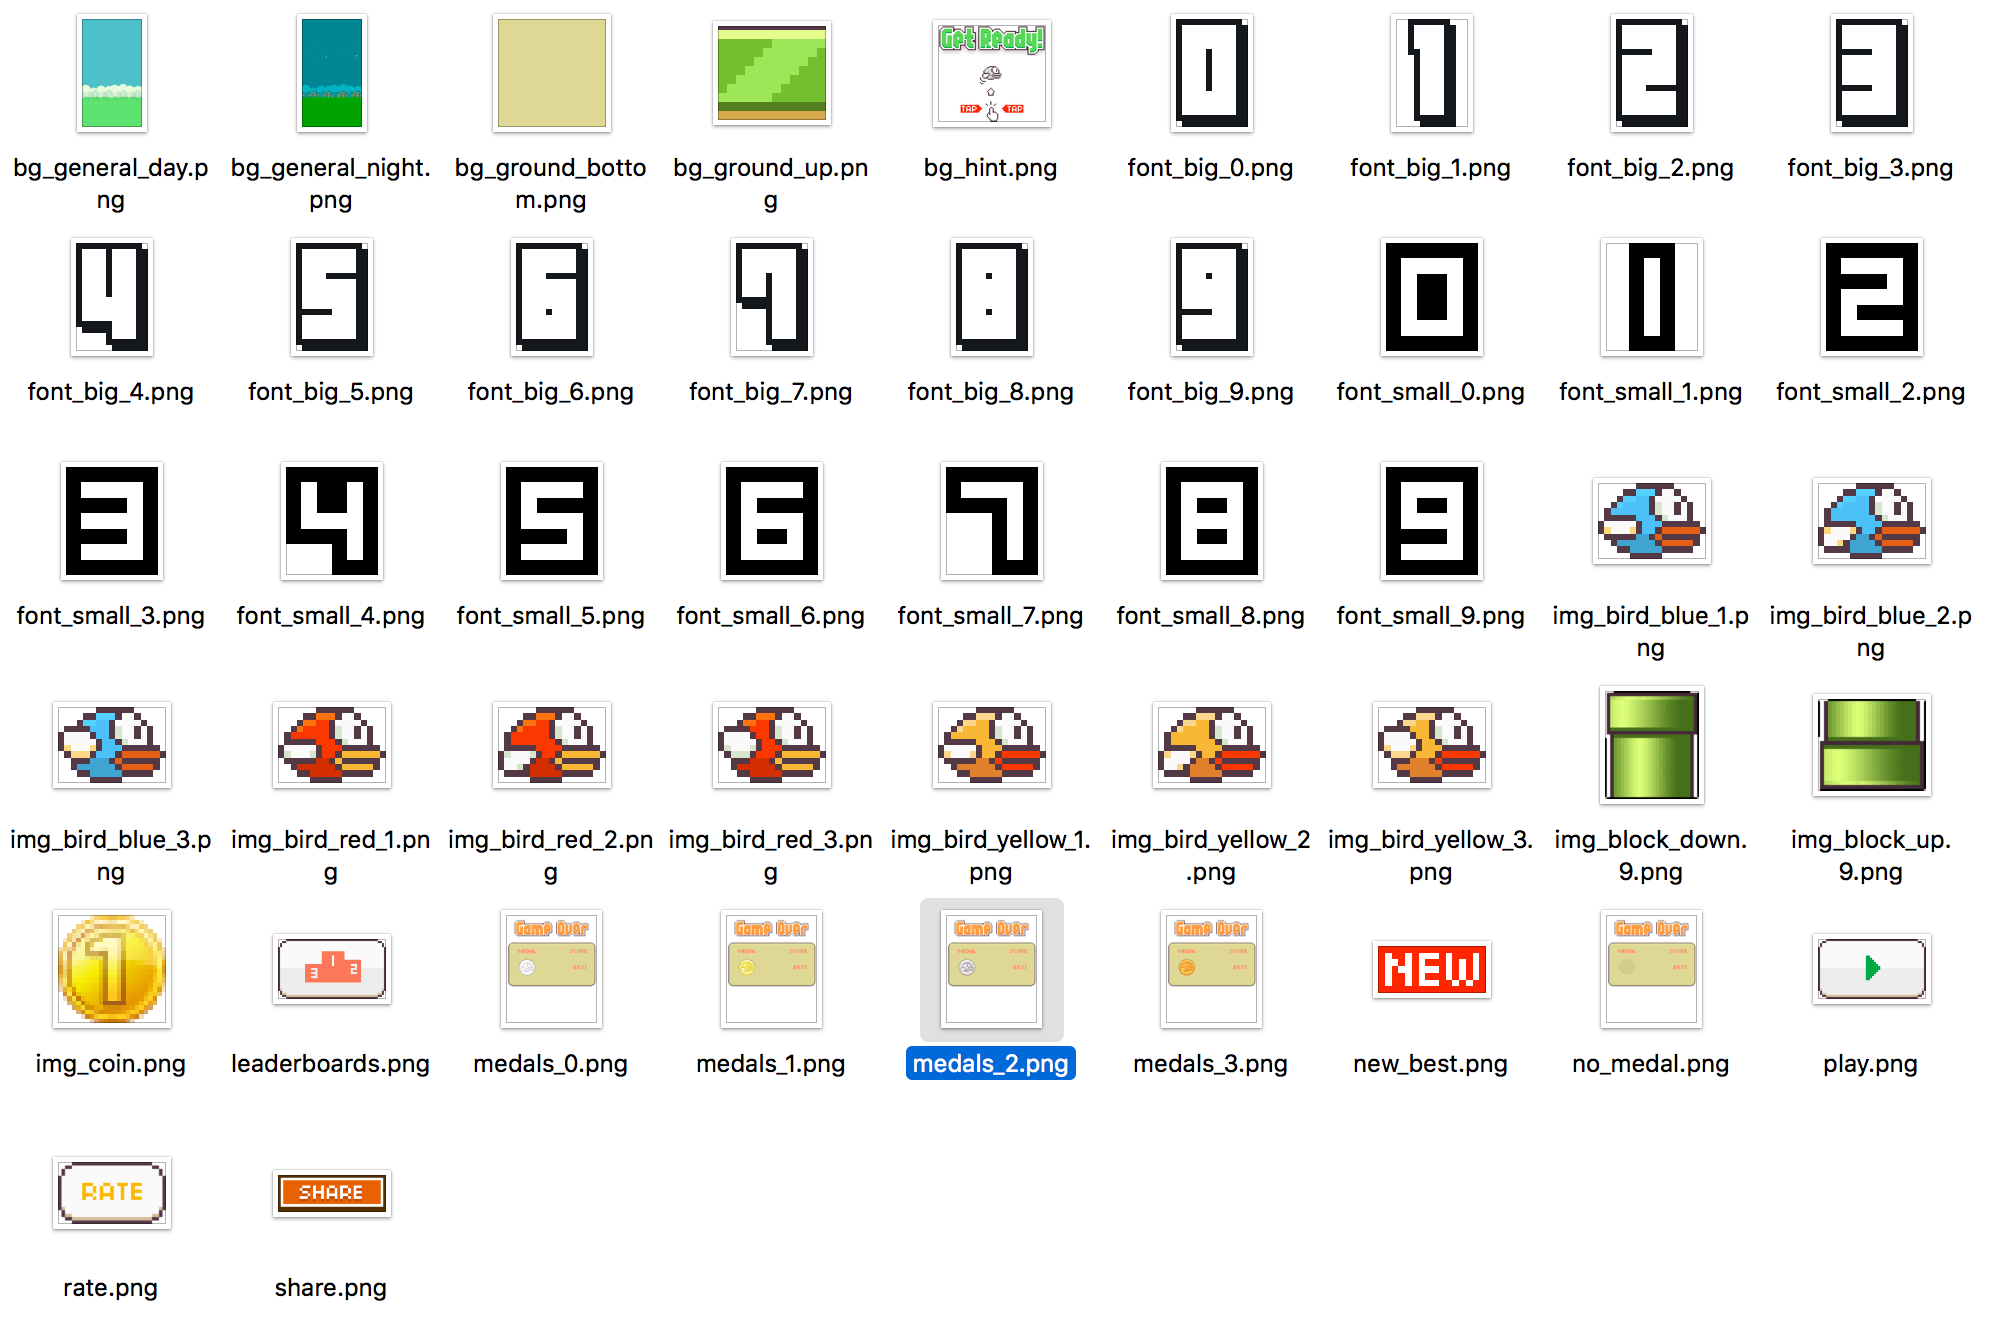Select the img_block_down.9.png pipe icon

(1651, 745)
